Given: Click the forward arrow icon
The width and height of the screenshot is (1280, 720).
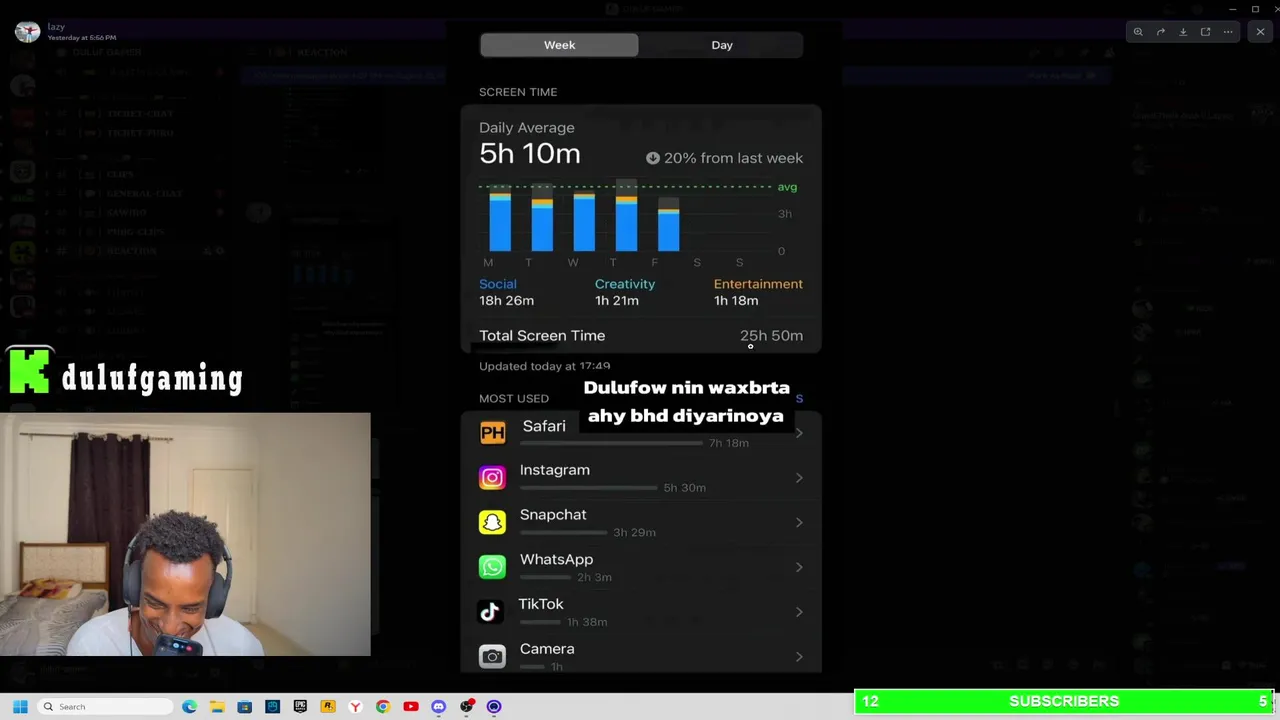Looking at the screenshot, I should pos(1161,32).
